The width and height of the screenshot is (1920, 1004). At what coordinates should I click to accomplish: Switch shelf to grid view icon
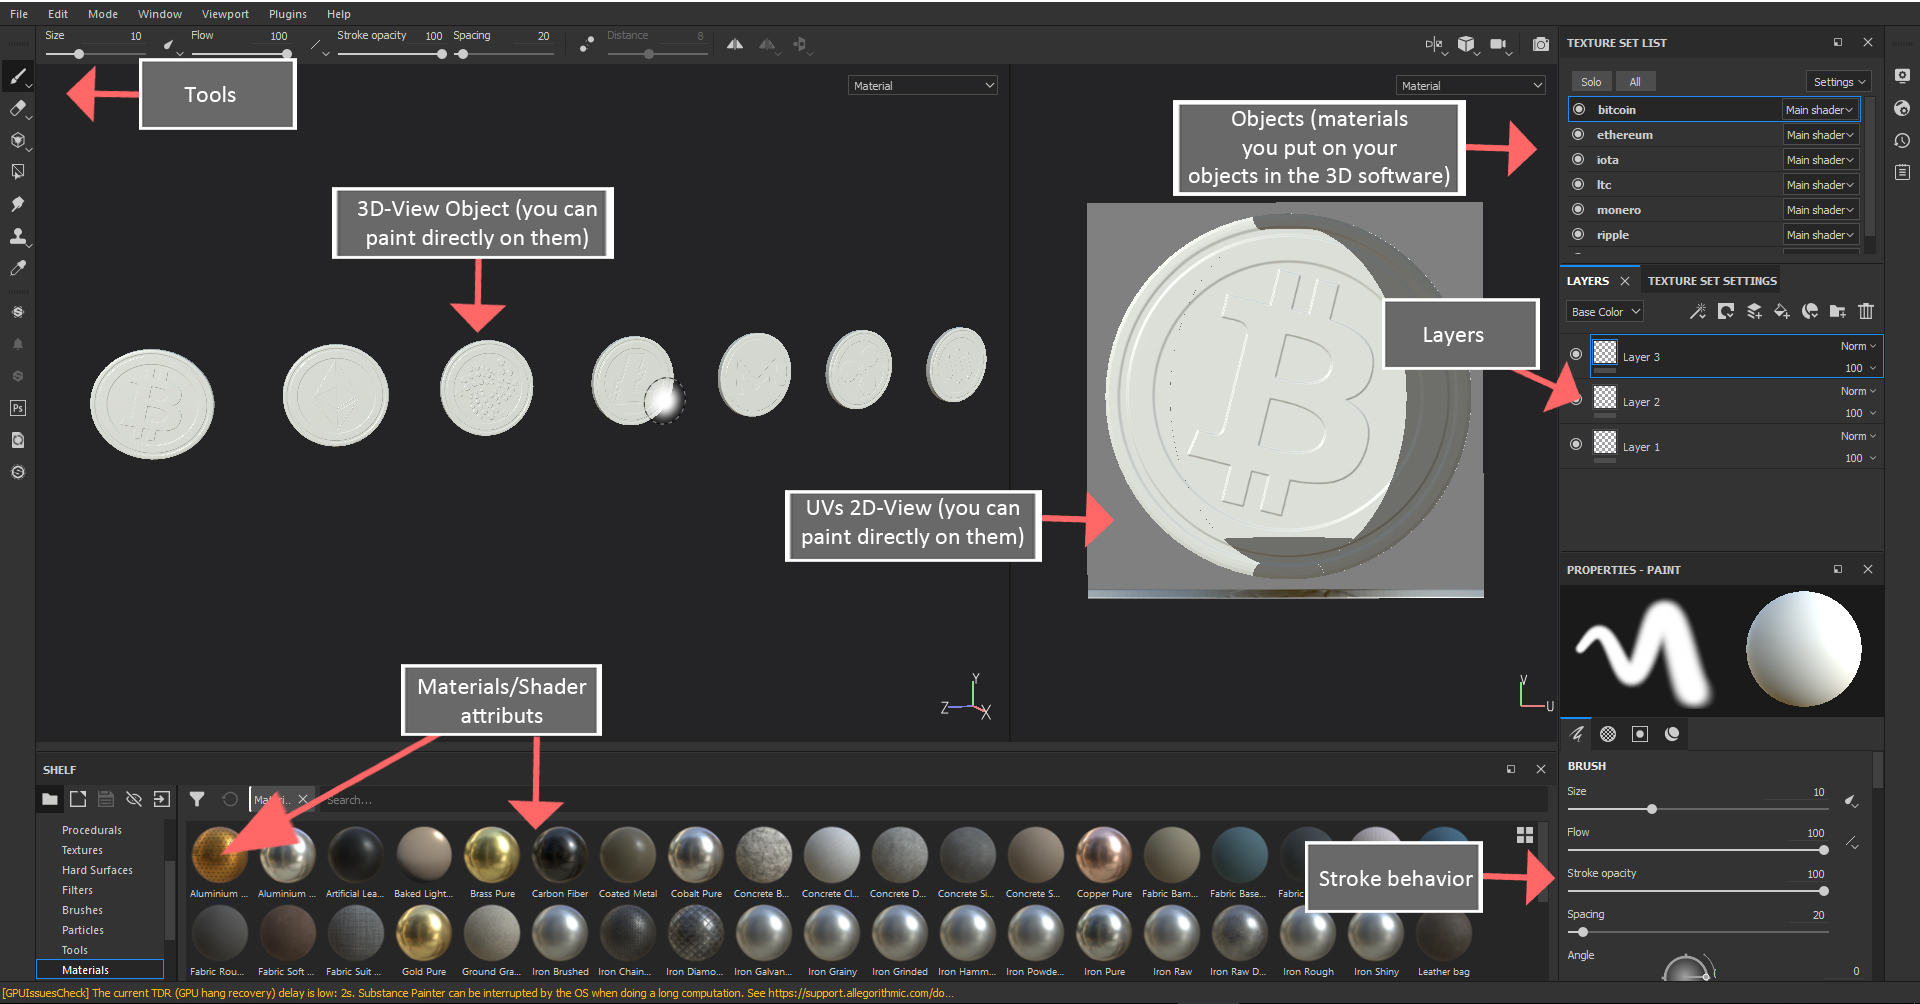tap(1525, 835)
